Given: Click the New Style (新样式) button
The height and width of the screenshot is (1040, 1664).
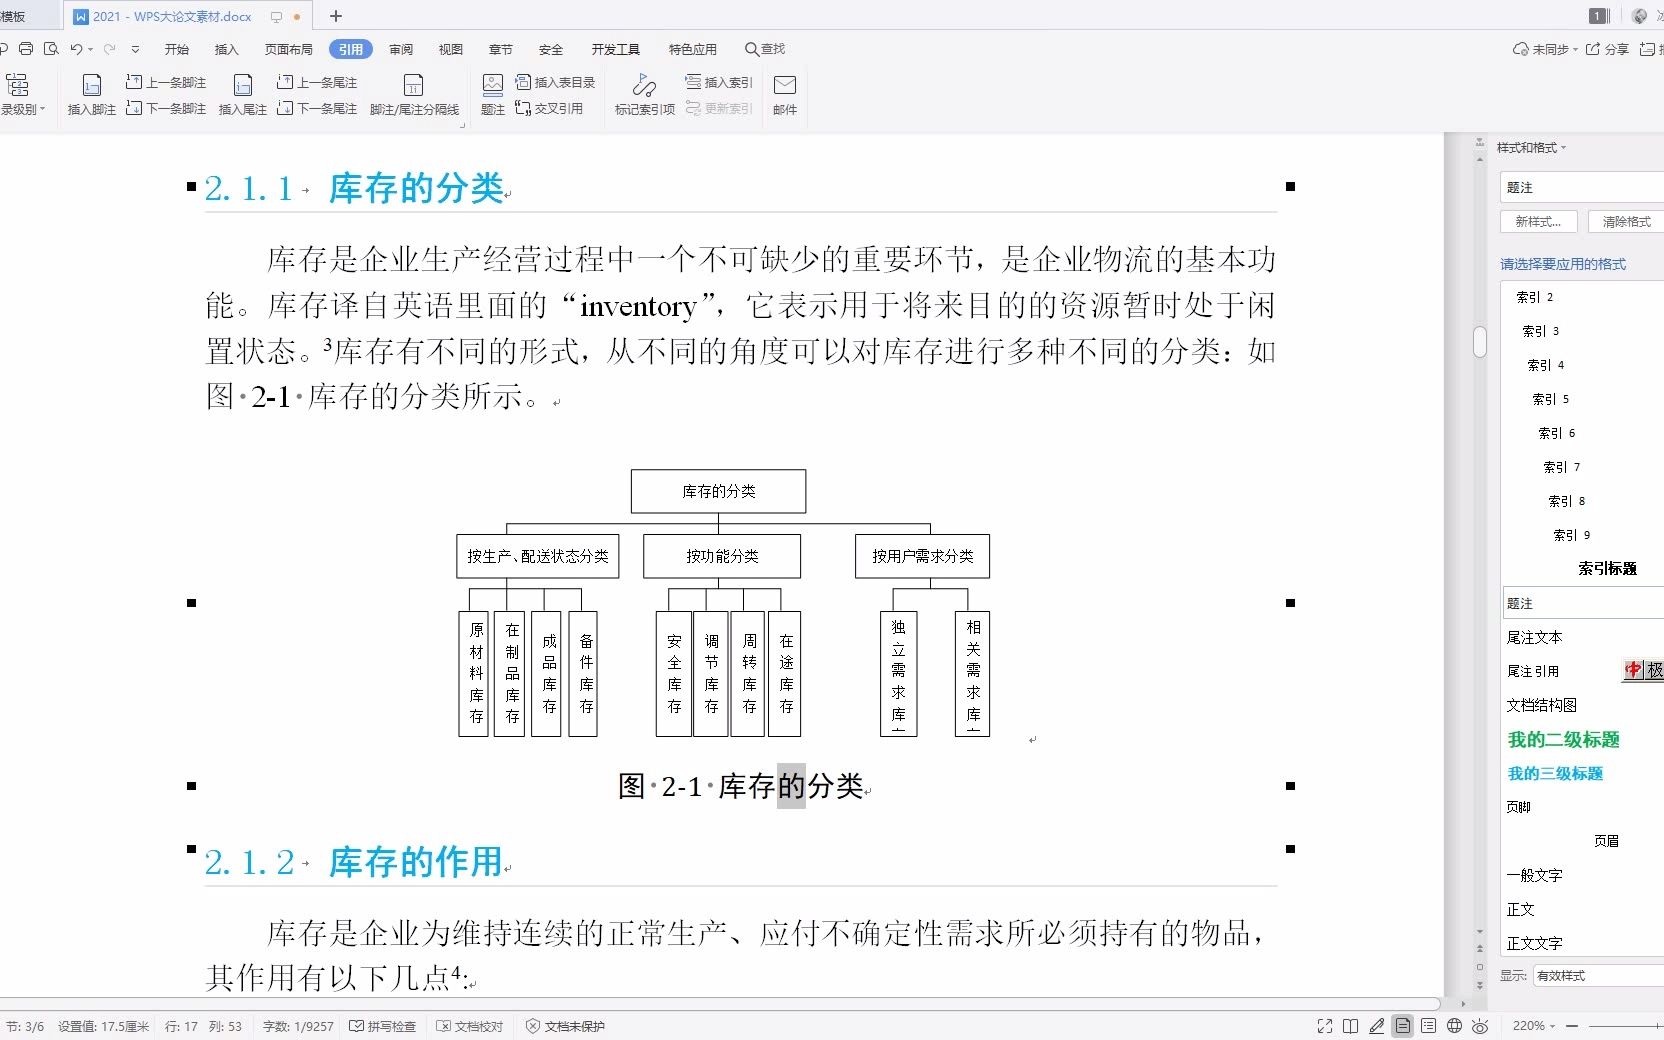Looking at the screenshot, I should [1538, 222].
